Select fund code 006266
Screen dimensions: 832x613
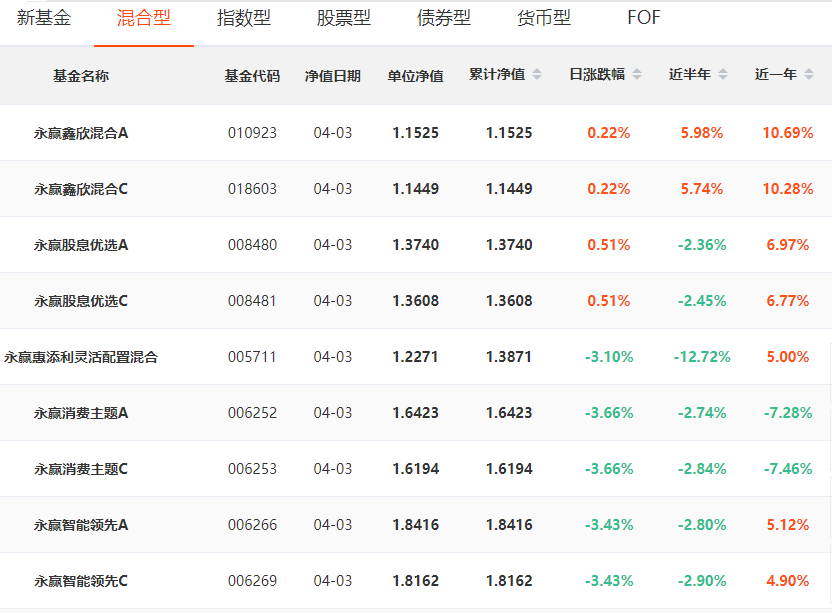point(253,525)
